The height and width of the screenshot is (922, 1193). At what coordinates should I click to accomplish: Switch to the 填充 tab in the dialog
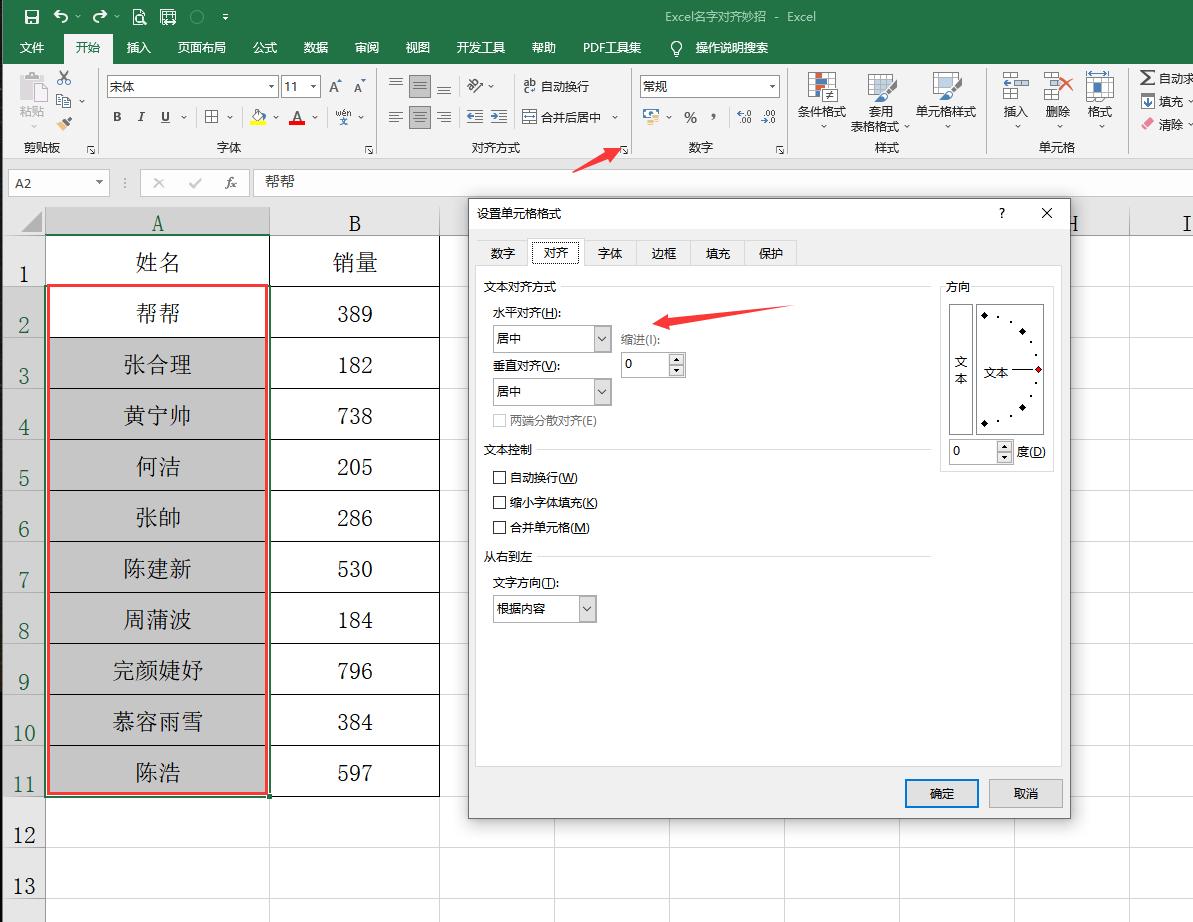(717, 253)
